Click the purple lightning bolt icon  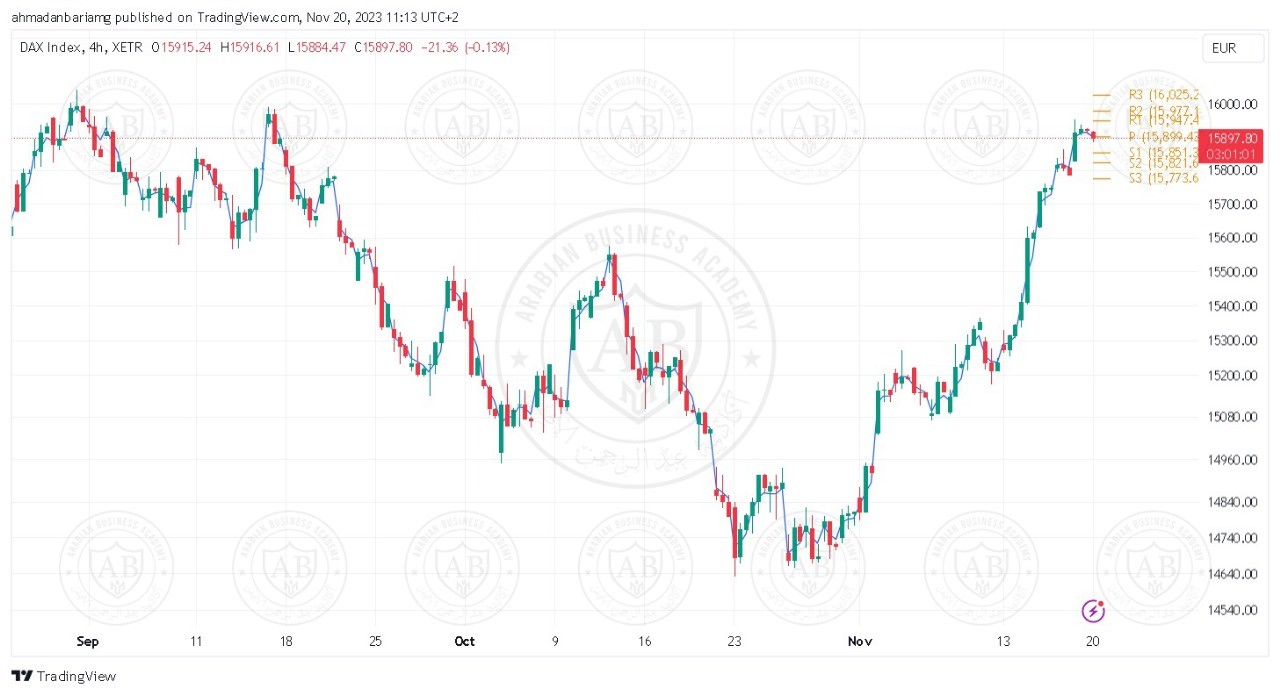1093,610
